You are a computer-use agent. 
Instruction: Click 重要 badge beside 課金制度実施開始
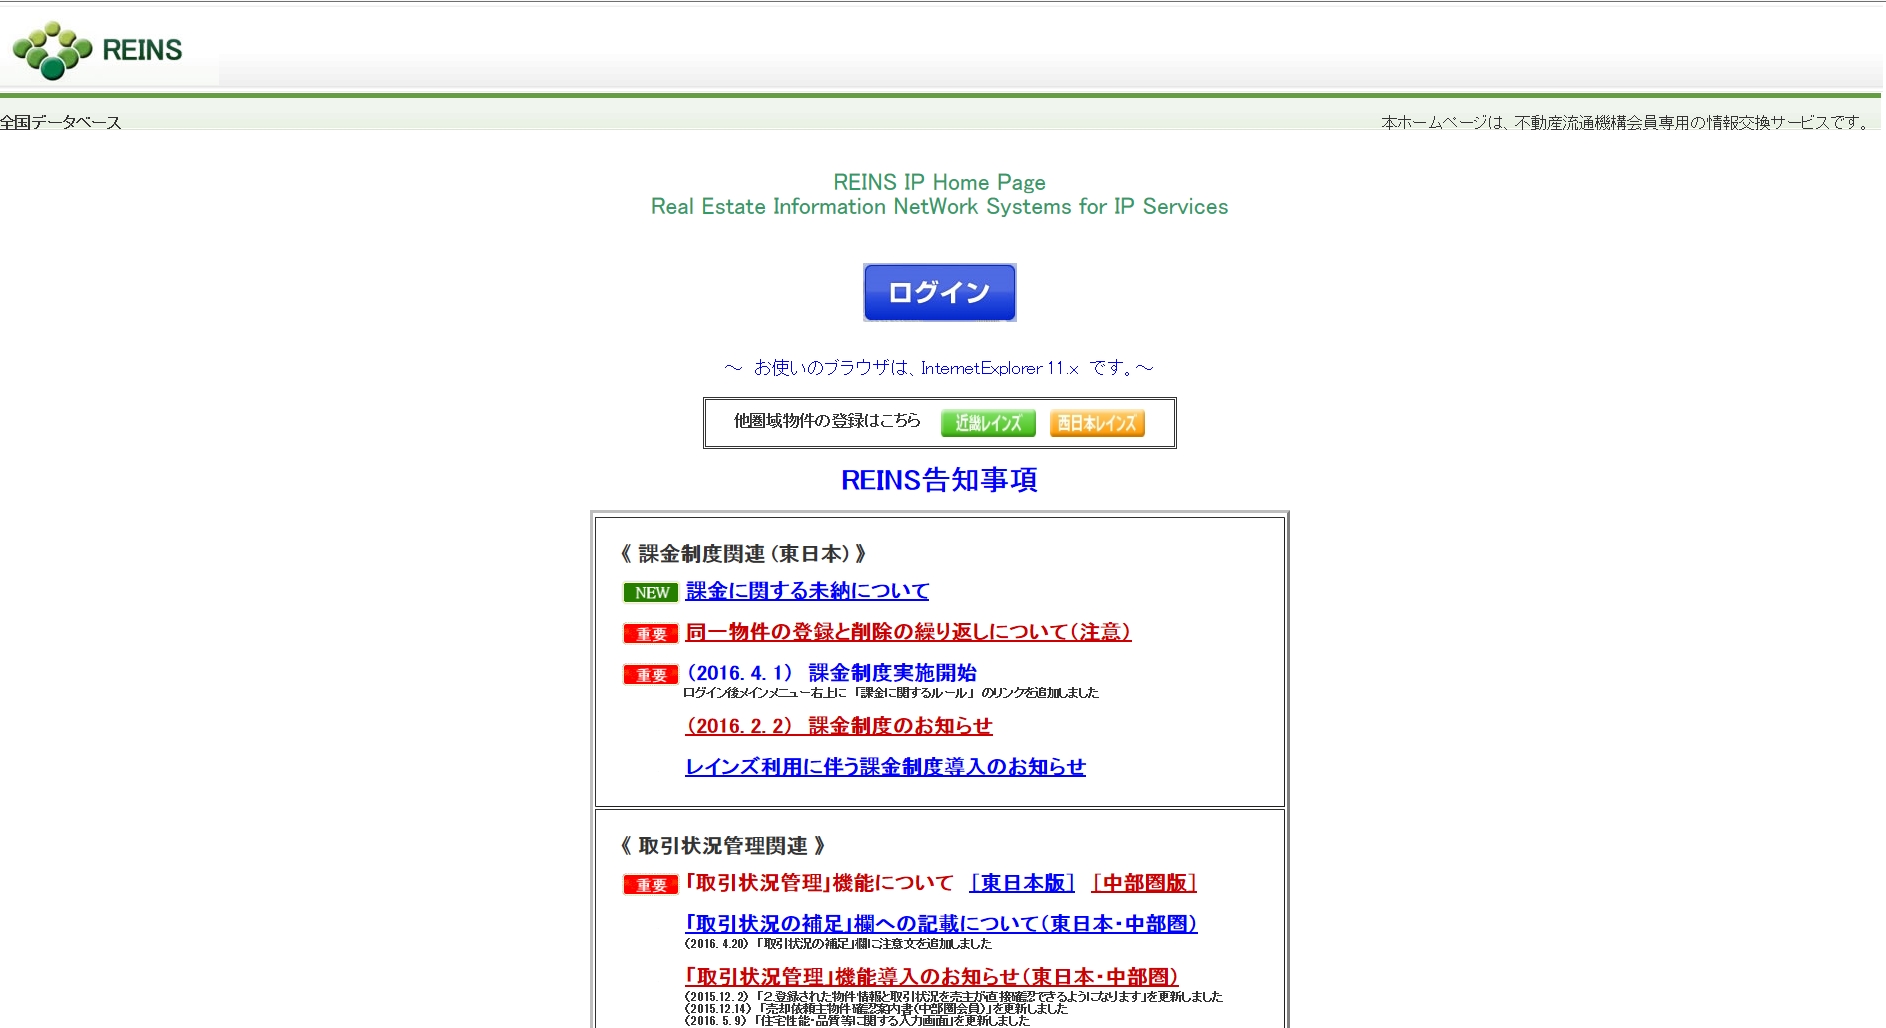651,675
